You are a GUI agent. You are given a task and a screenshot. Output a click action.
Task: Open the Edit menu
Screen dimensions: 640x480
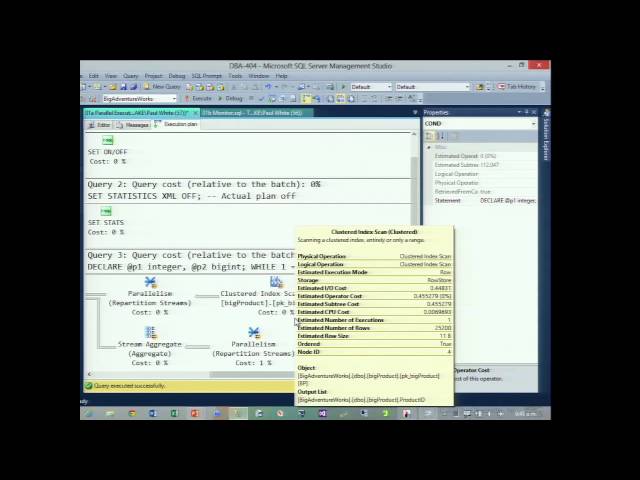click(x=93, y=76)
